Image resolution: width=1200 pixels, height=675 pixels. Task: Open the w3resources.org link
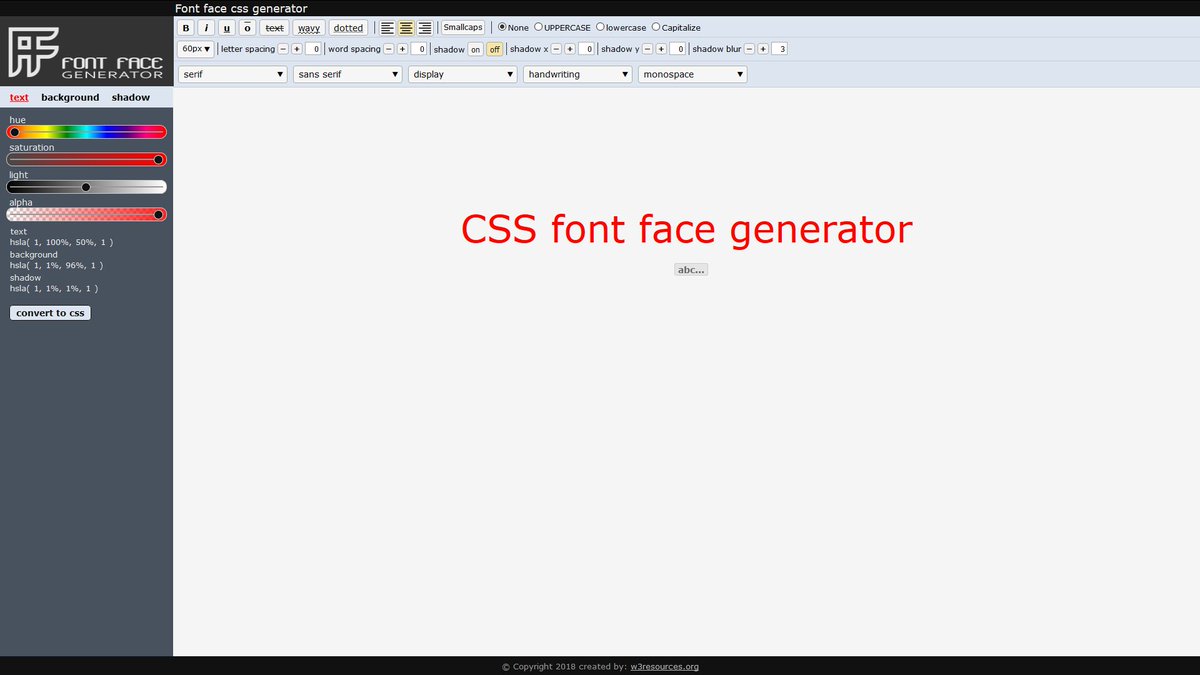point(663,666)
